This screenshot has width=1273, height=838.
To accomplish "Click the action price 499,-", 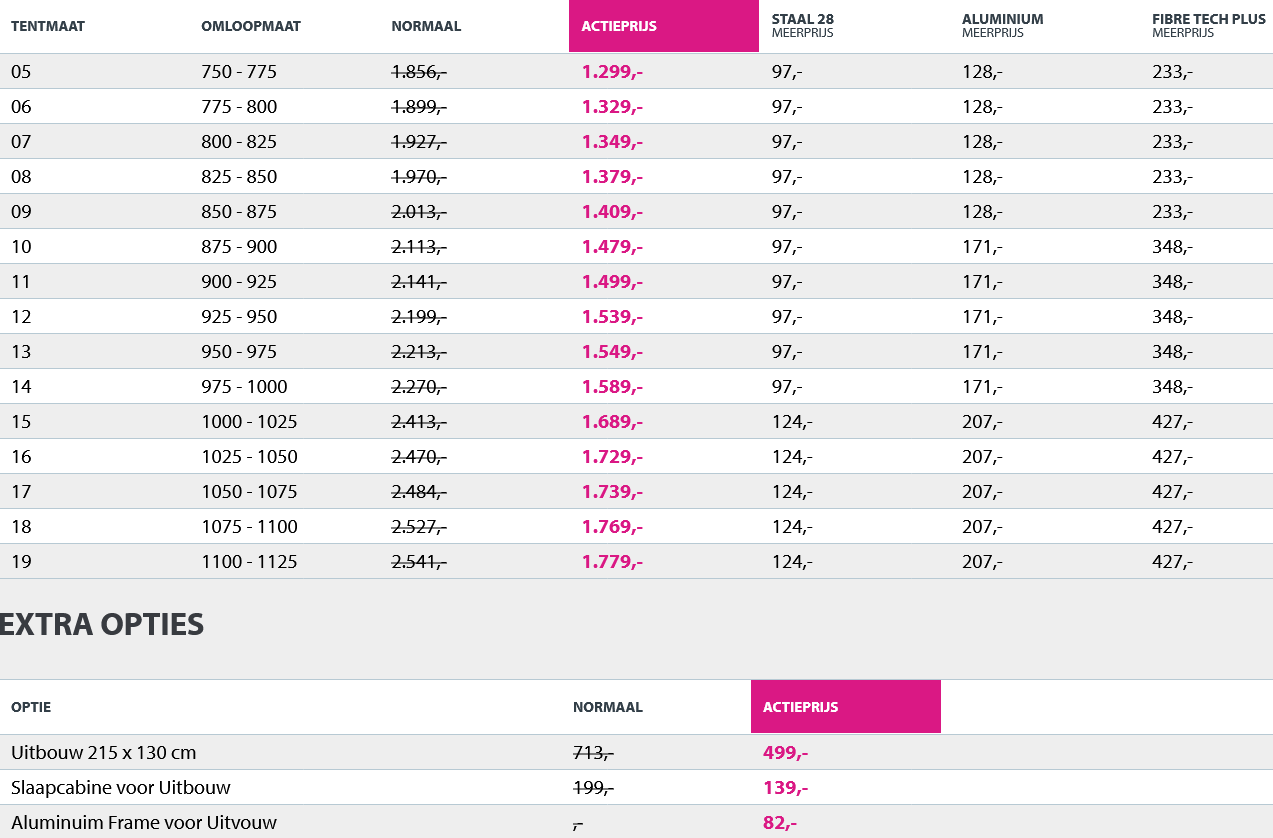I will point(785,752).
